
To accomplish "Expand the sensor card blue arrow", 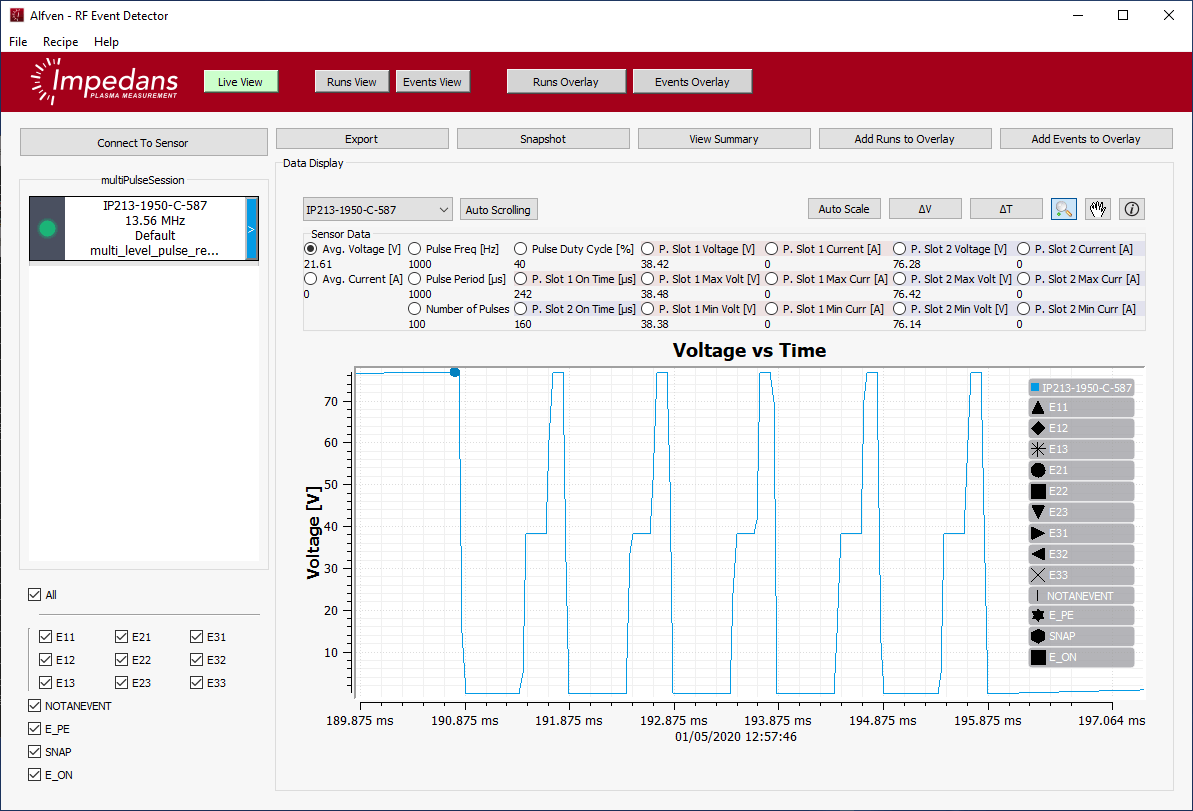I will [252, 229].
